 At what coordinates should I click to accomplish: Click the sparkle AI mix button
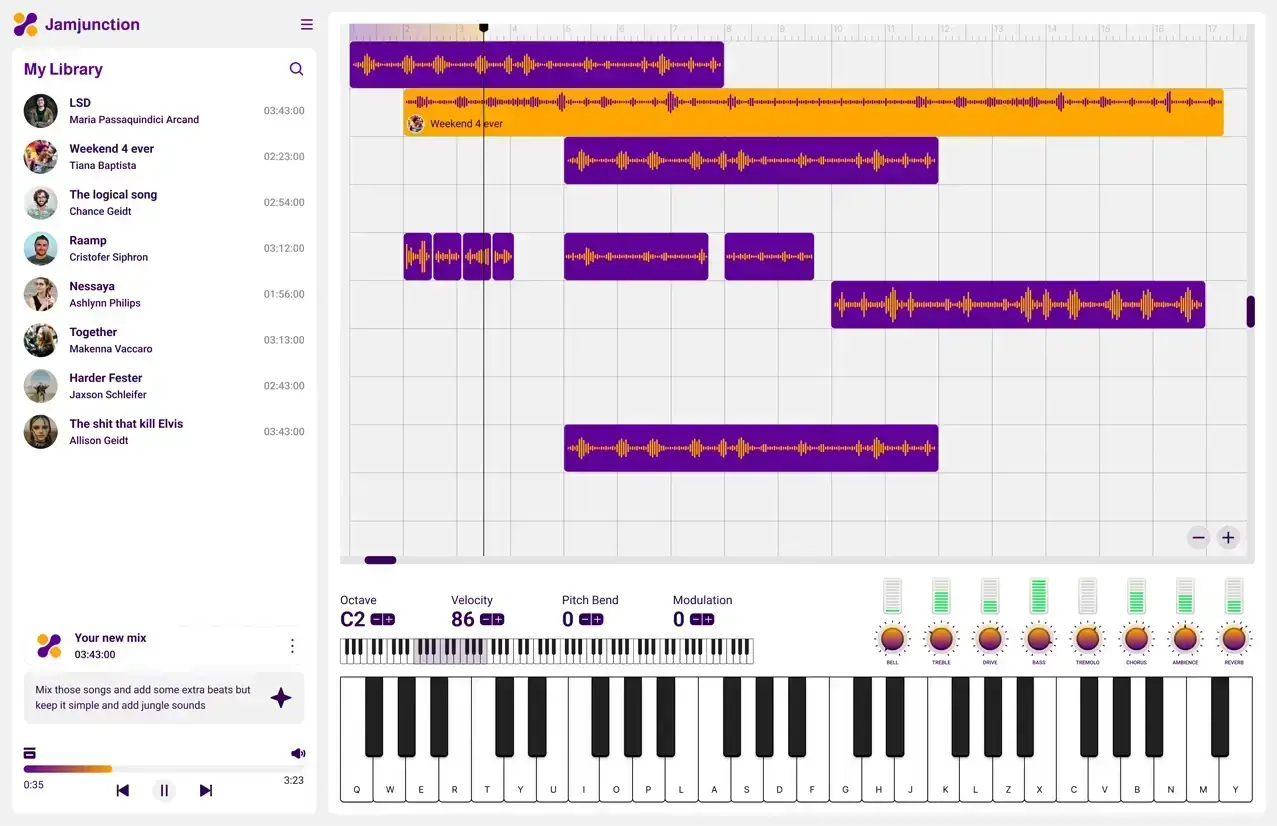pos(281,697)
